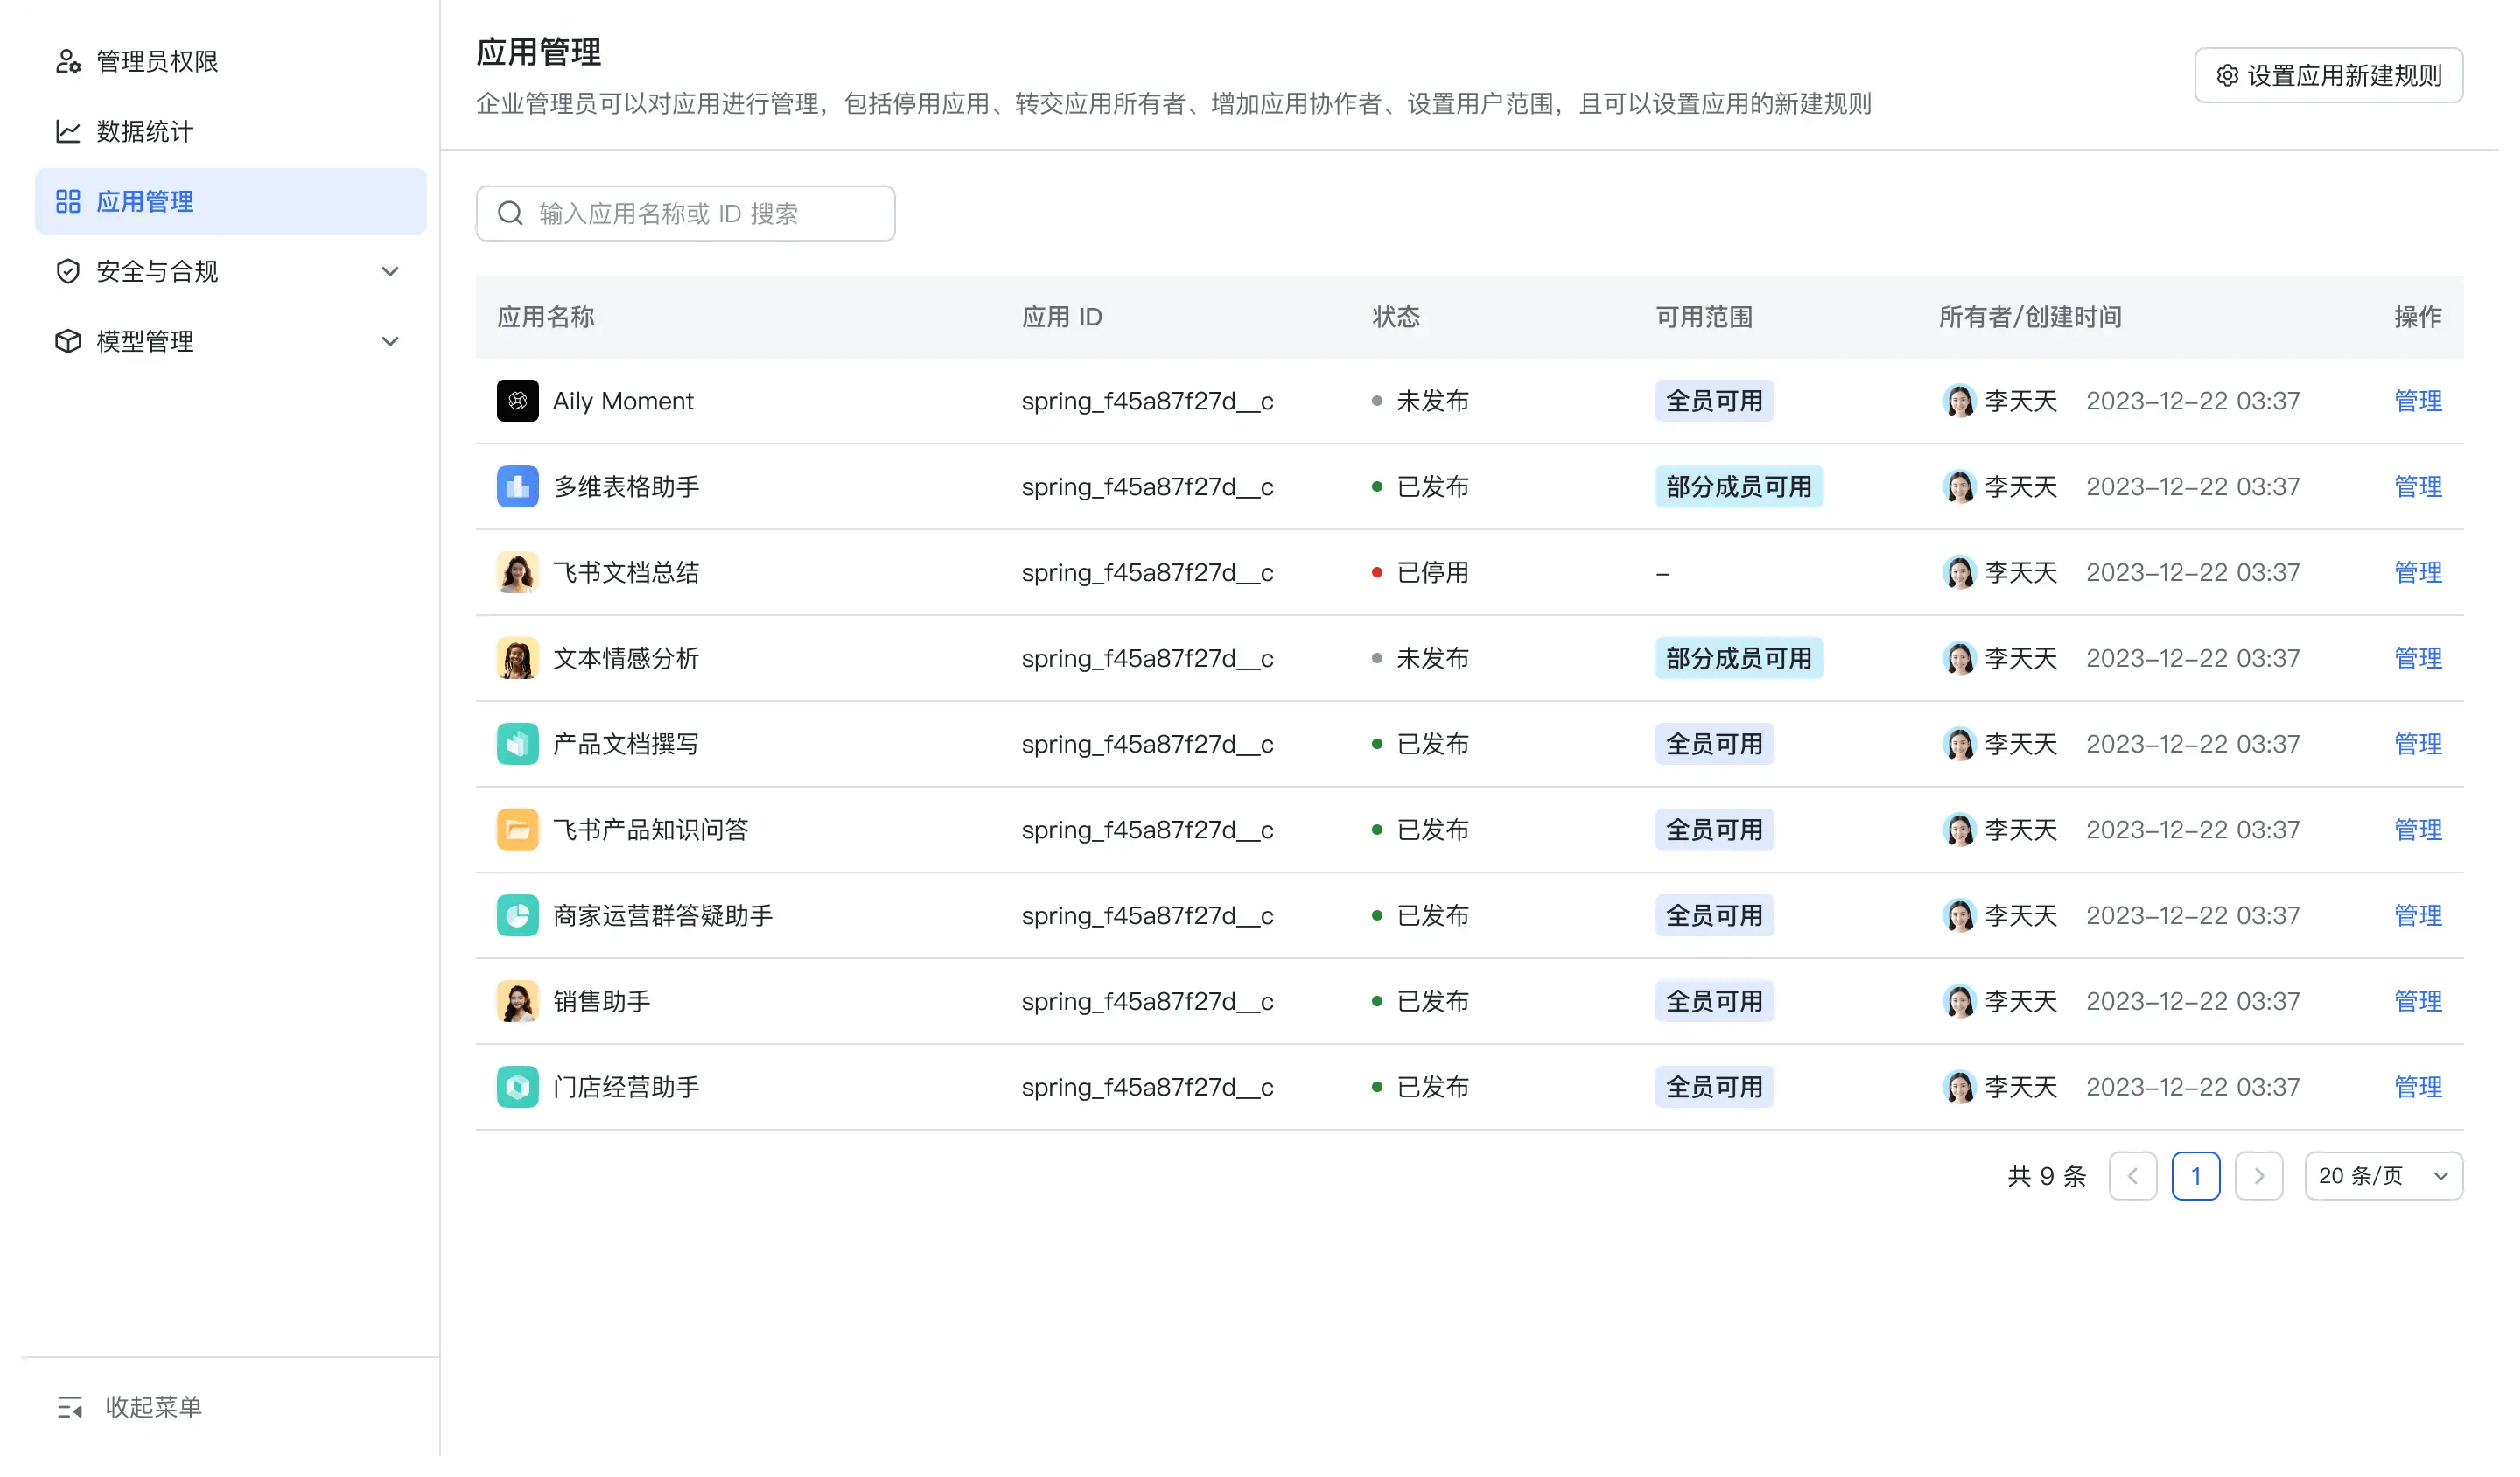Click the 所有者/创建时间 column header
This screenshot has height=1477, width=2520.
2058,321
